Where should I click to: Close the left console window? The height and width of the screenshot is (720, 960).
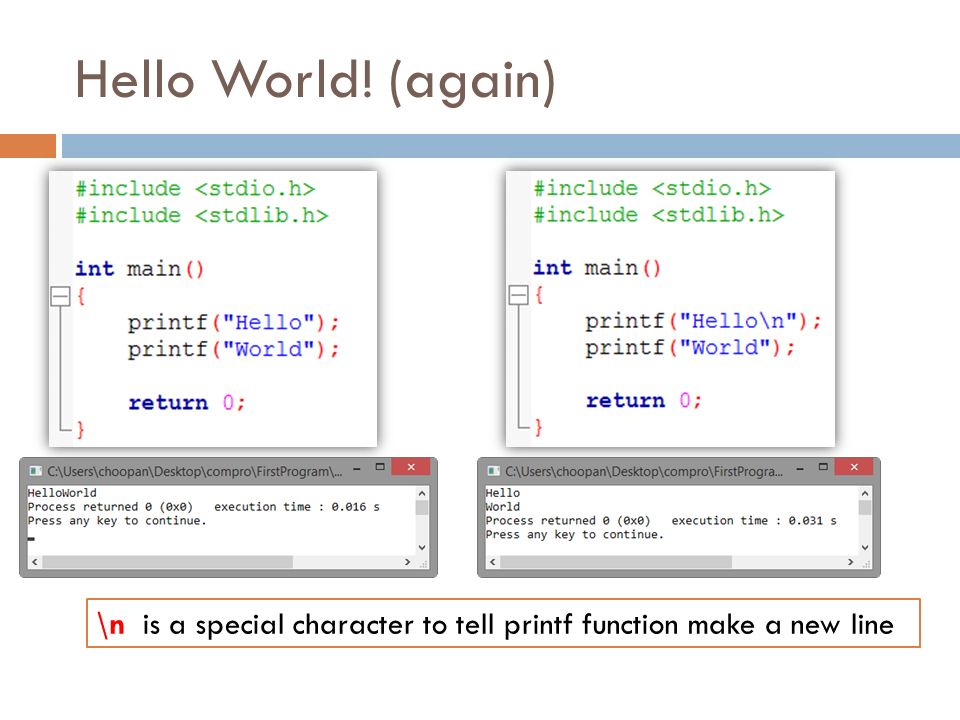coord(411,467)
